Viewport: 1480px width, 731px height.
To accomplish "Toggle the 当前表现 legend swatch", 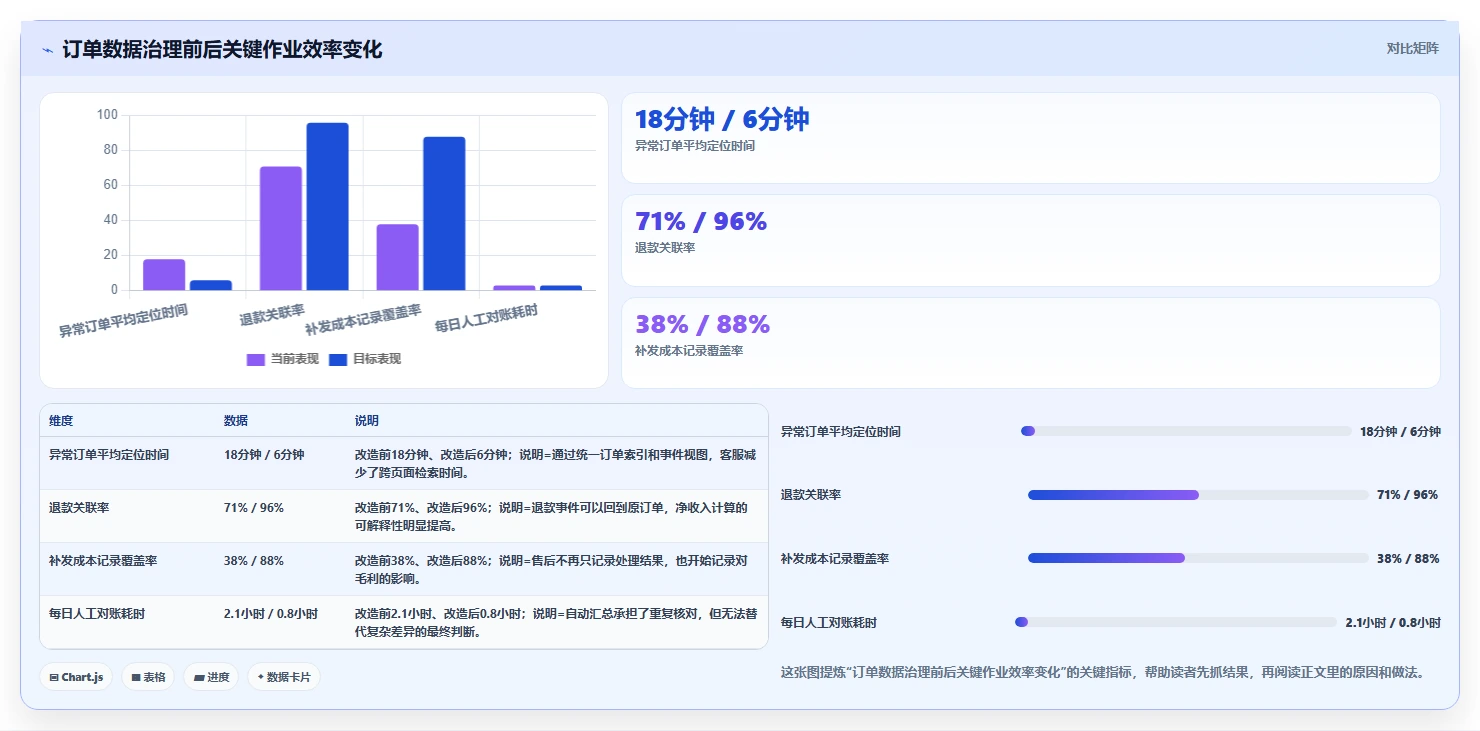I will click(256, 359).
